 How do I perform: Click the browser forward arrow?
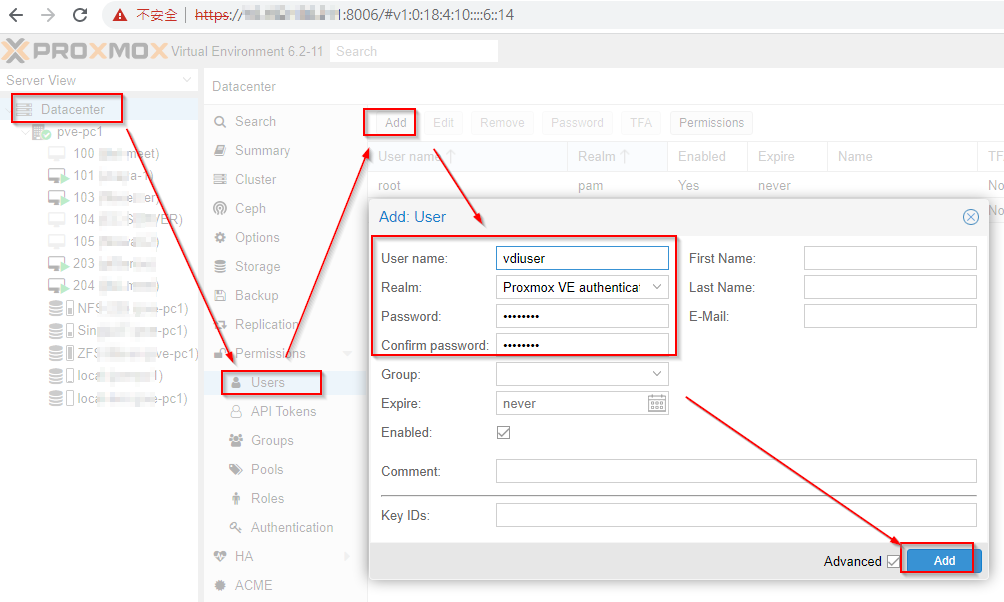click(x=48, y=15)
